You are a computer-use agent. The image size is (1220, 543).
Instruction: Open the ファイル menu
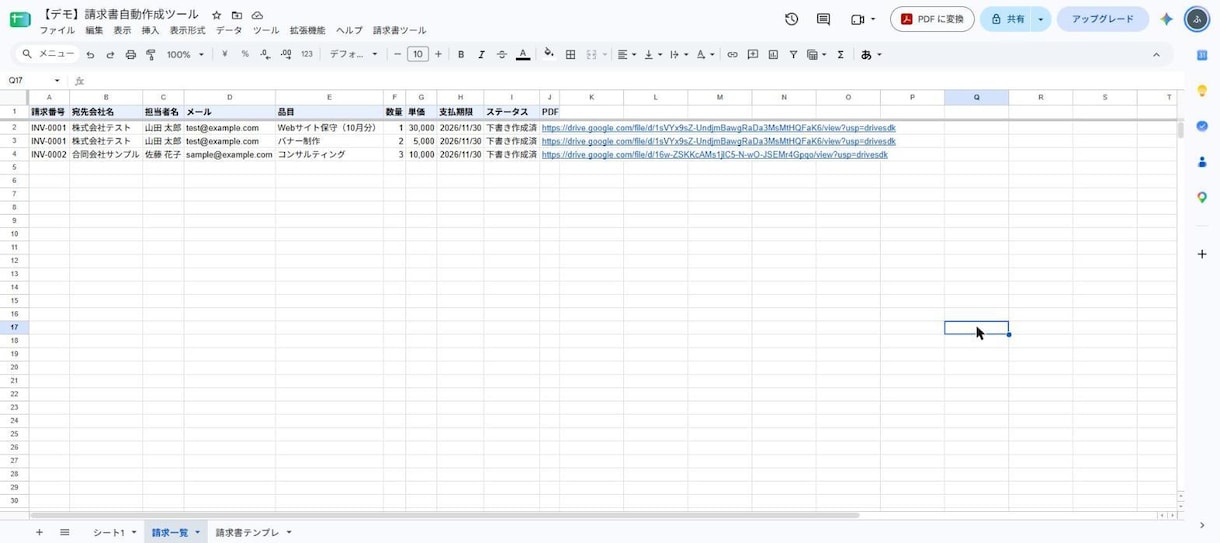tap(57, 31)
